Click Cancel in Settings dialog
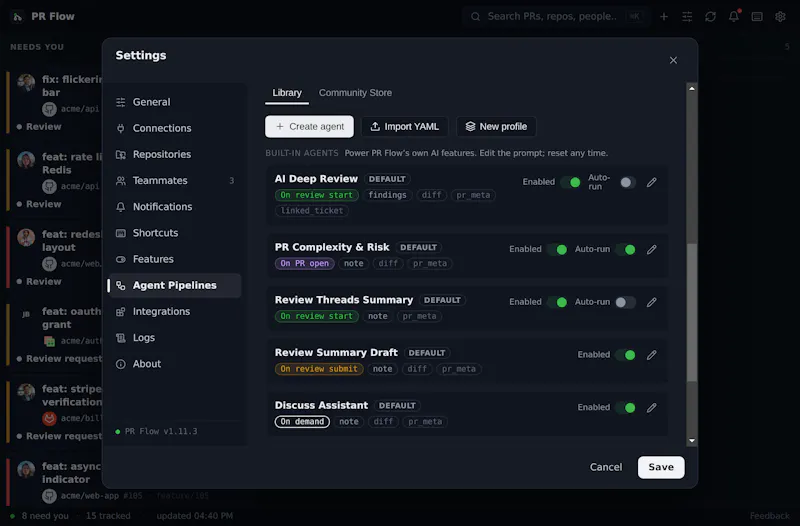Viewport: 800px width, 526px height. 606,467
